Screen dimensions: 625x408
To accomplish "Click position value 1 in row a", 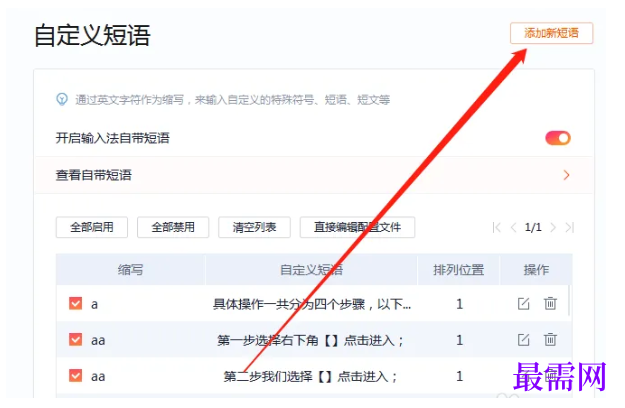I will pyautogui.click(x=460, y=304).
